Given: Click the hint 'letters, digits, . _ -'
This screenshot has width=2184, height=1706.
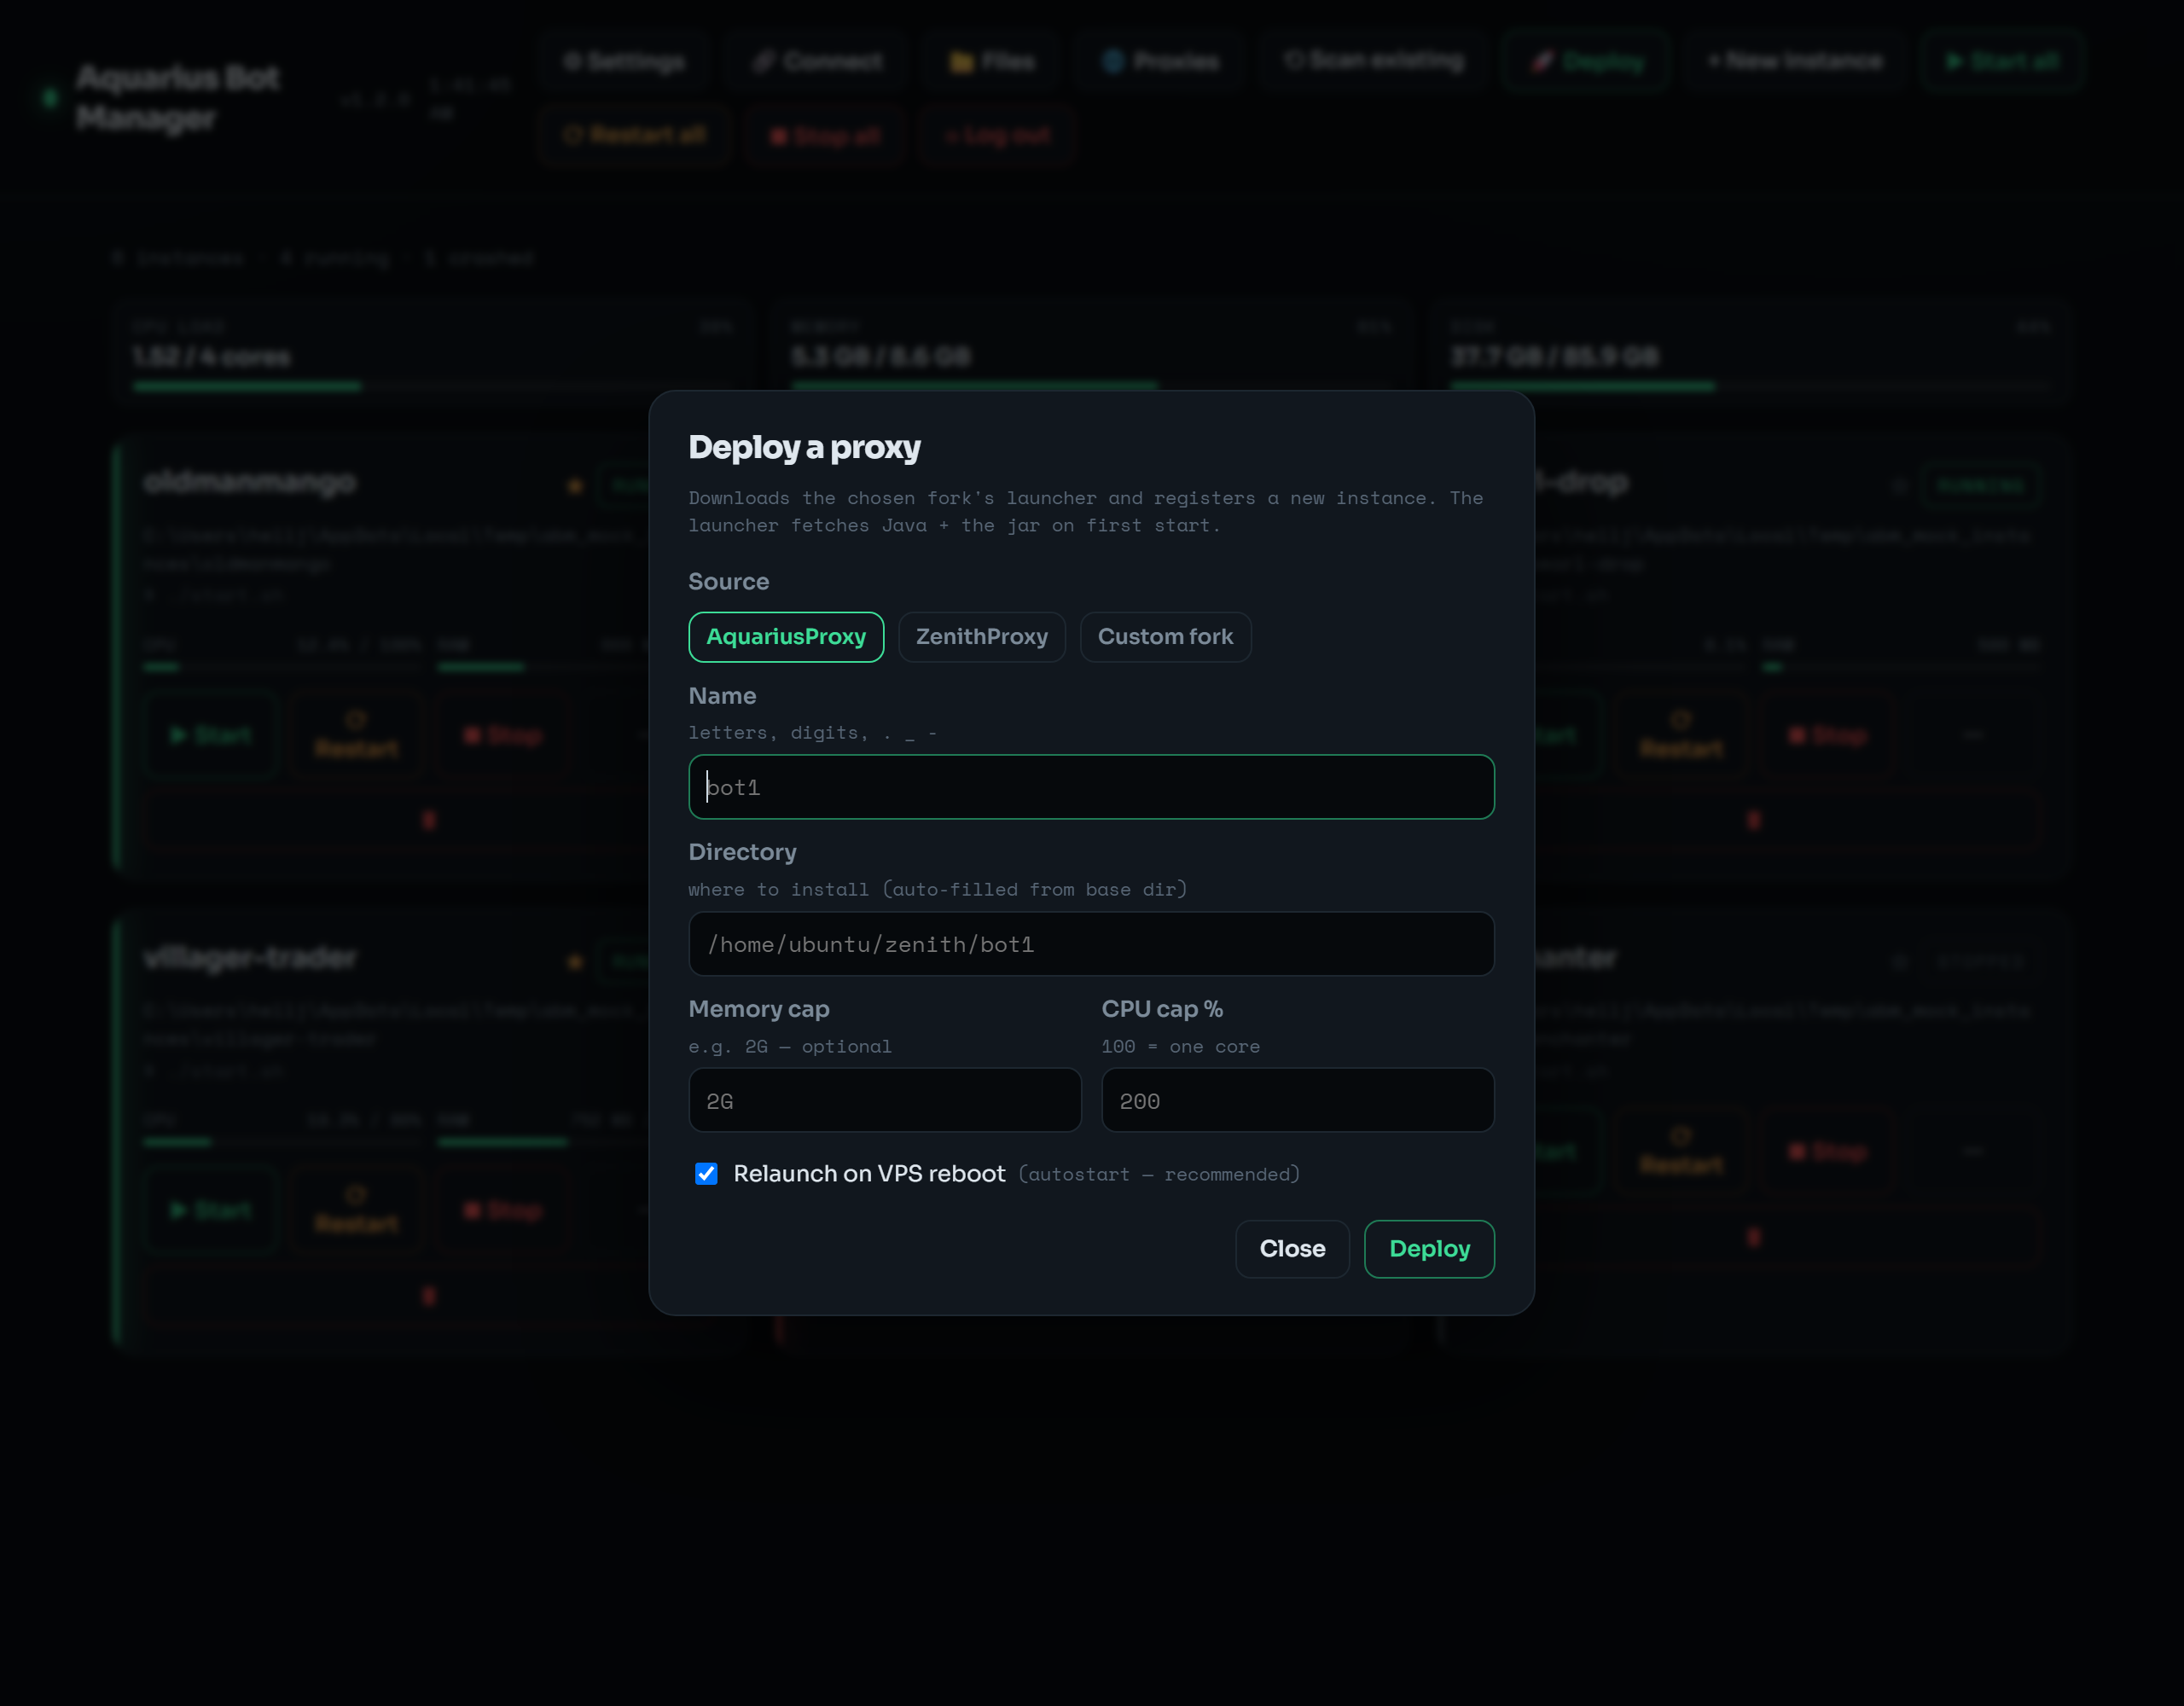Looking at the screenshot, I should 812,733.
